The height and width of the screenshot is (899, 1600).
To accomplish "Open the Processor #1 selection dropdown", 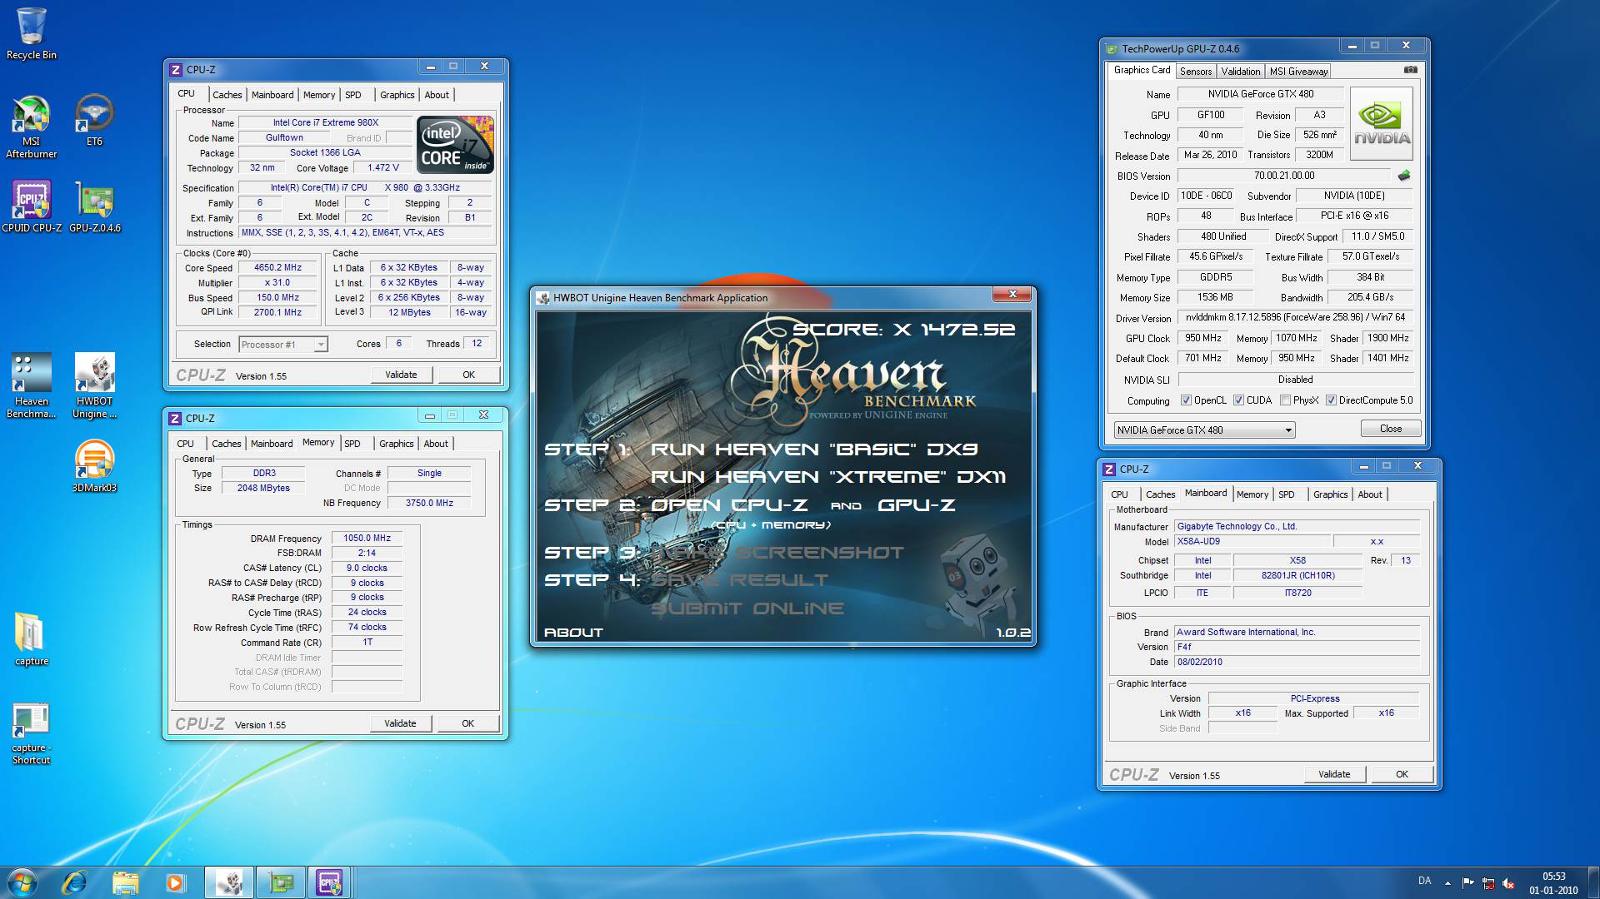I will 283,344.
